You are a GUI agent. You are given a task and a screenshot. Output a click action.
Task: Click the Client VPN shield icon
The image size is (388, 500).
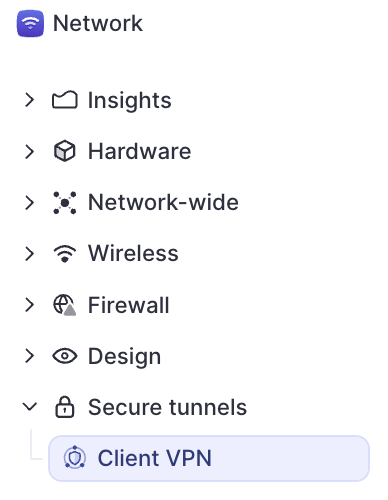(75, 457)
